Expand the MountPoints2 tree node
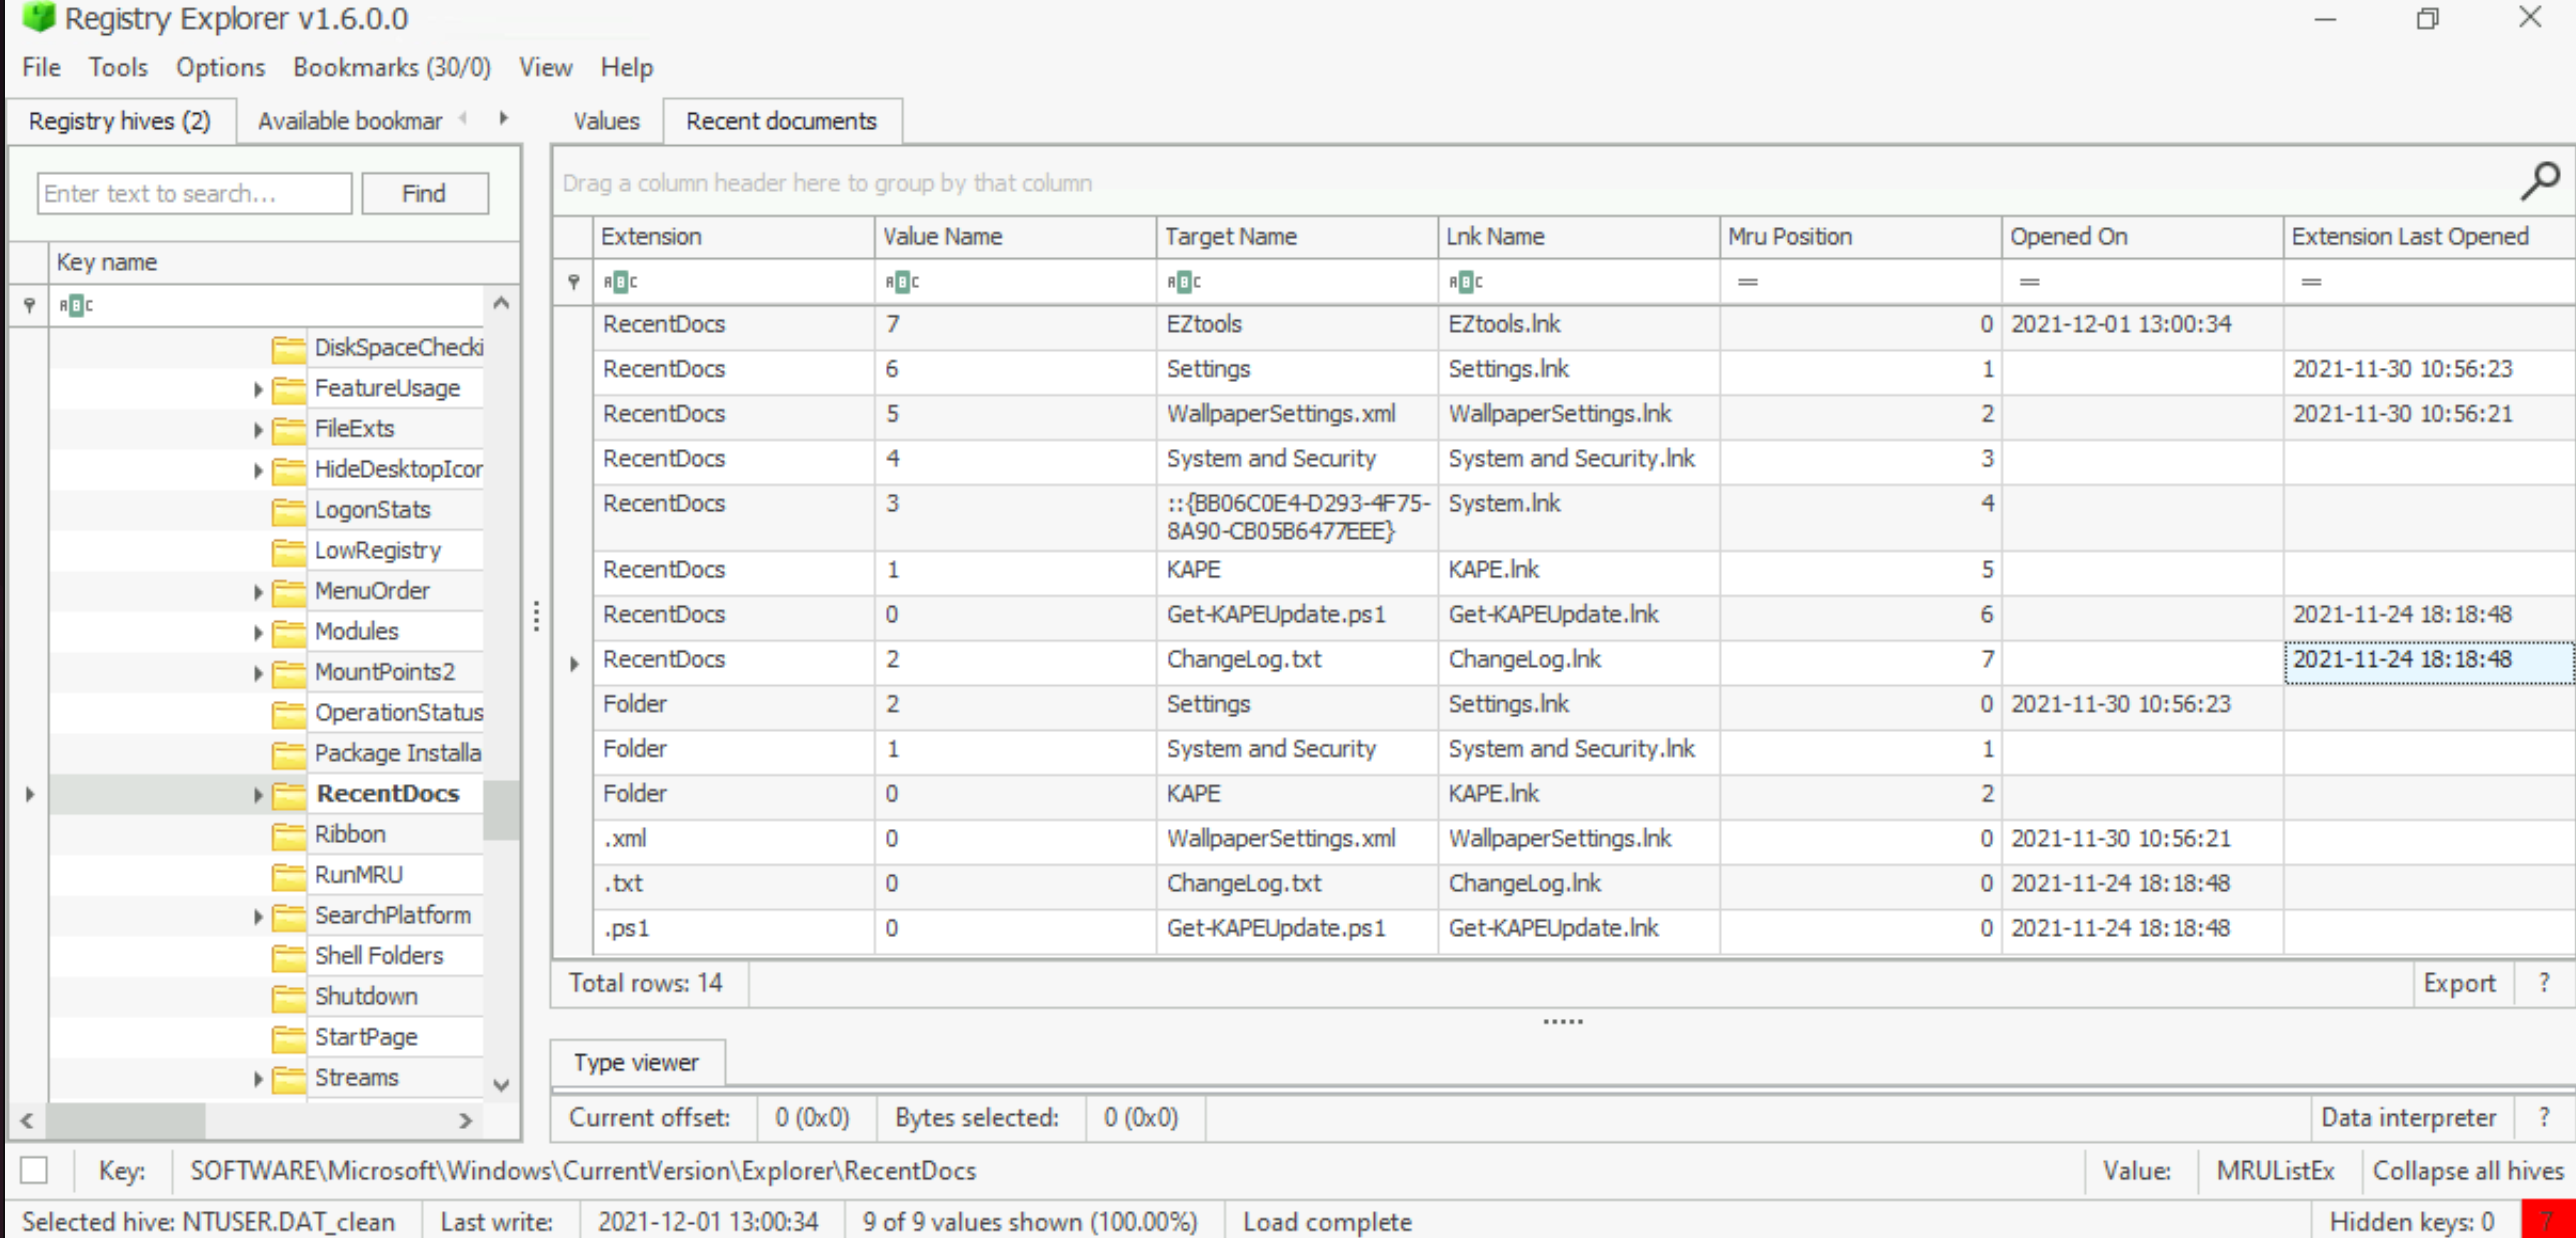 pyautogui.click(x=258, y=674)
